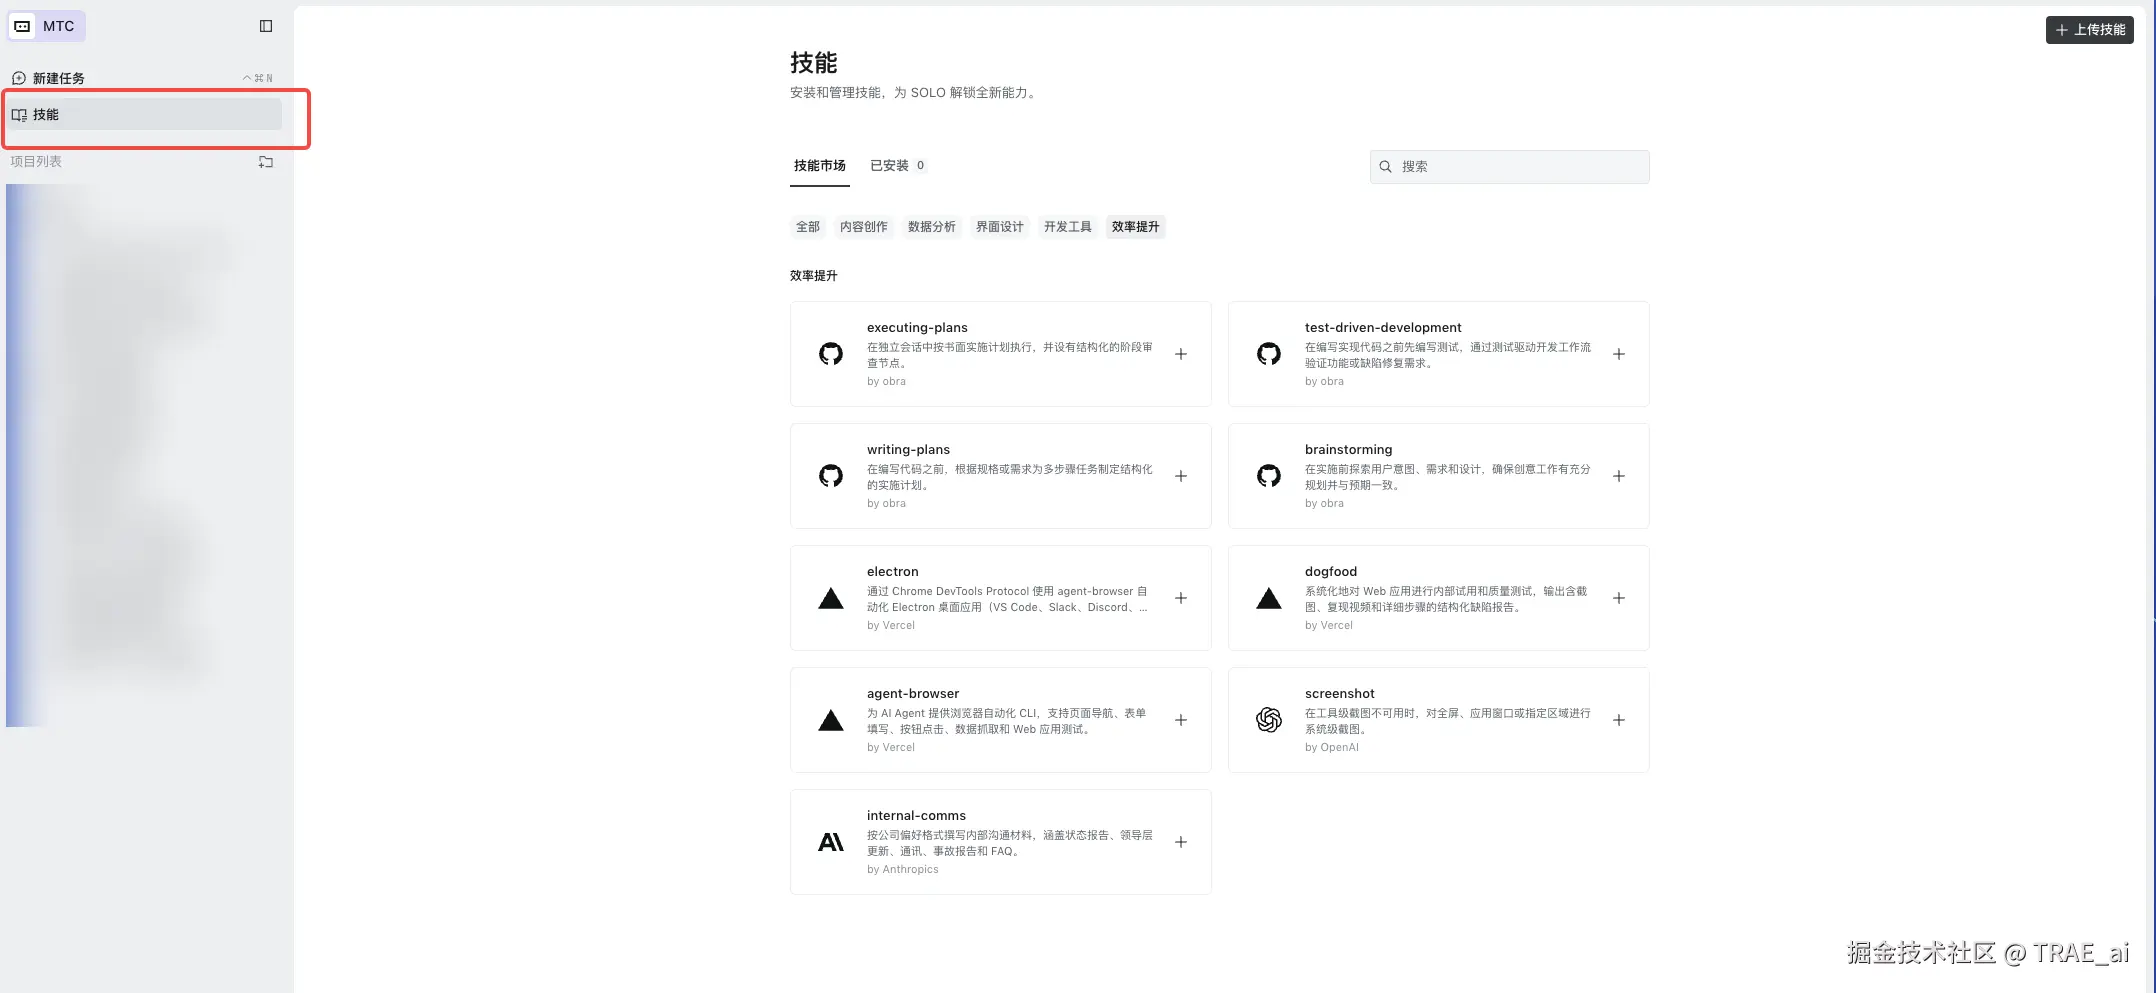This screenshot has height=993, width=2156.
Task: Click GitHub logo on test-driven-development card
Action: (1269, 354)
